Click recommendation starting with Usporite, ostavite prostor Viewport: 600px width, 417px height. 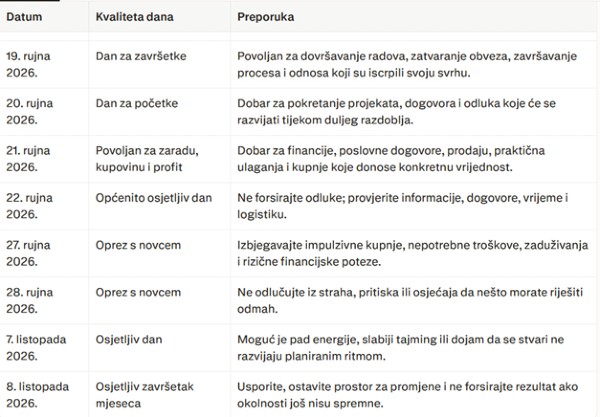(x=408, y=395)
